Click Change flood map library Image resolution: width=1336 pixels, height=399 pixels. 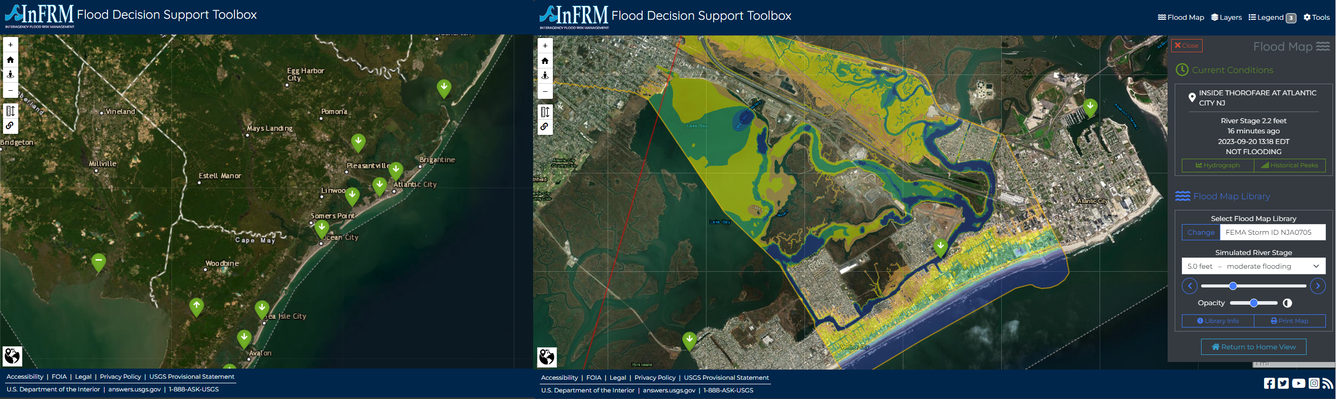[1200, 232]
